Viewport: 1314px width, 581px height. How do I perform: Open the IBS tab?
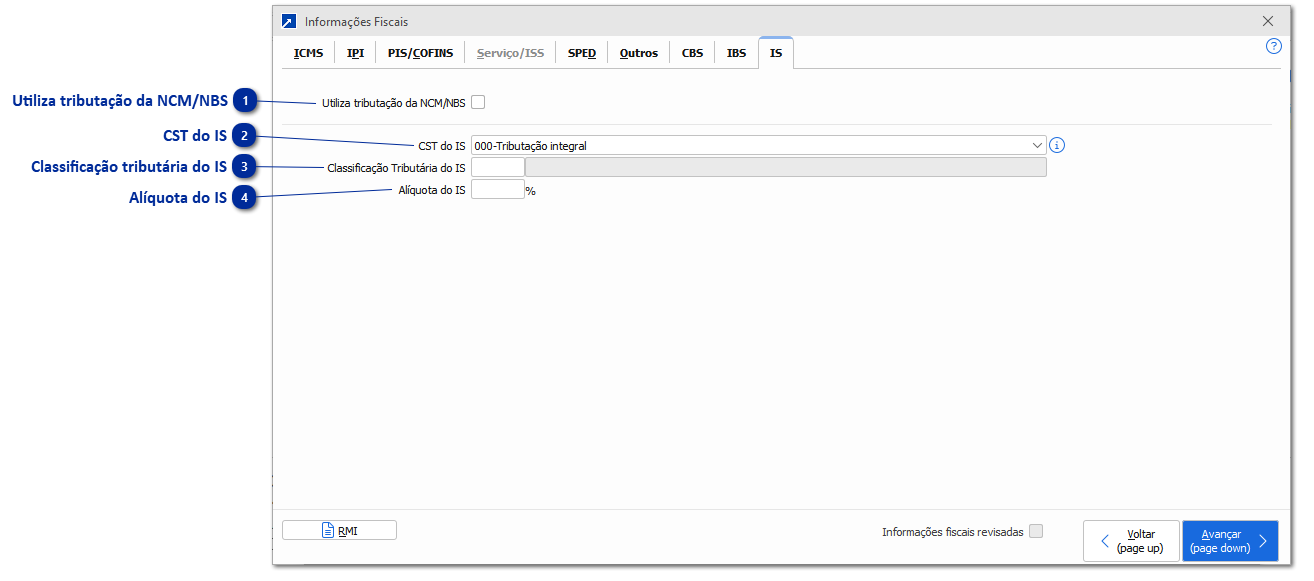pyautogui.click(x=736, y=53)
